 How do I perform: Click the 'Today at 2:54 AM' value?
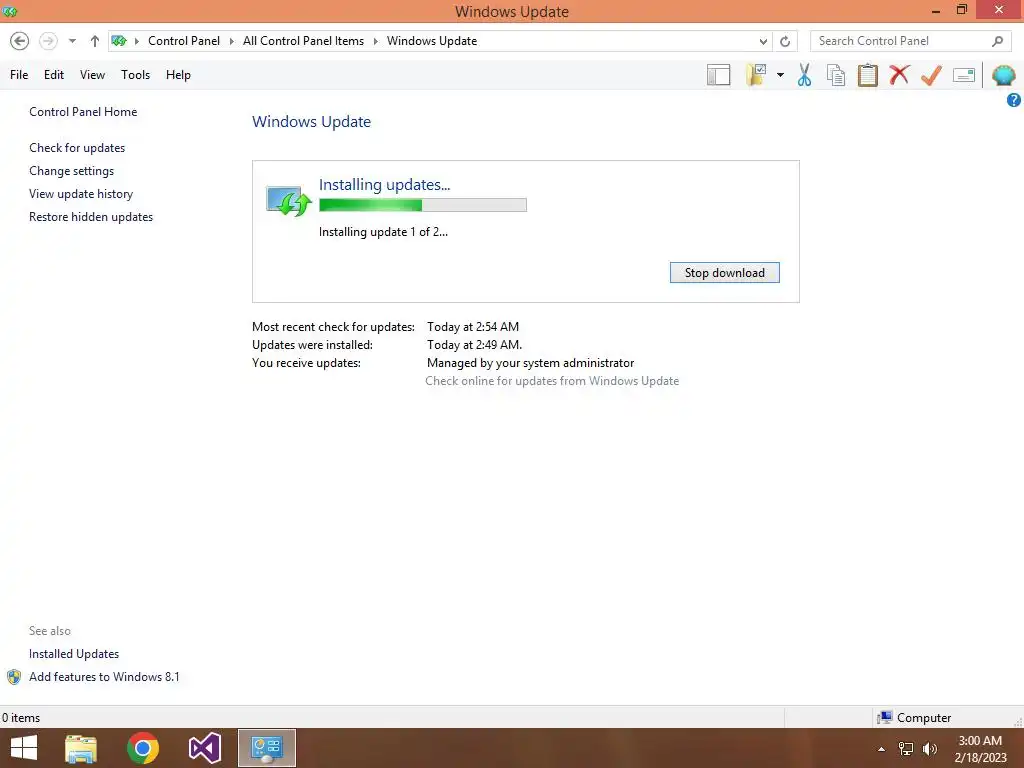click(473, 327)
